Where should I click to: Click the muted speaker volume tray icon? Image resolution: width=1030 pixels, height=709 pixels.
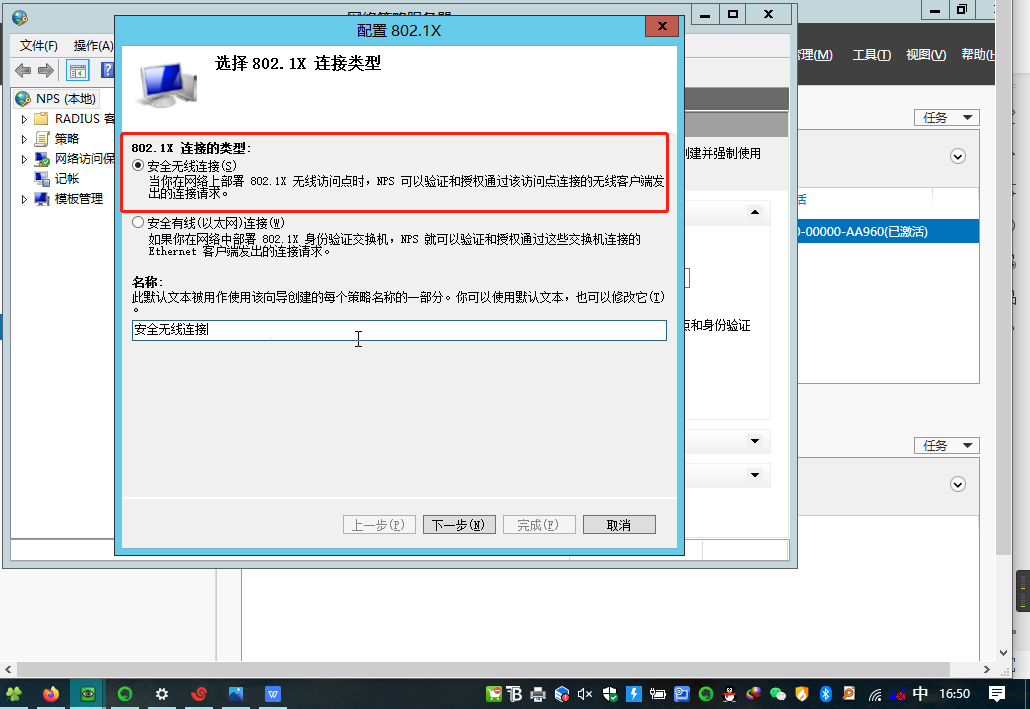tap(585, 694)
